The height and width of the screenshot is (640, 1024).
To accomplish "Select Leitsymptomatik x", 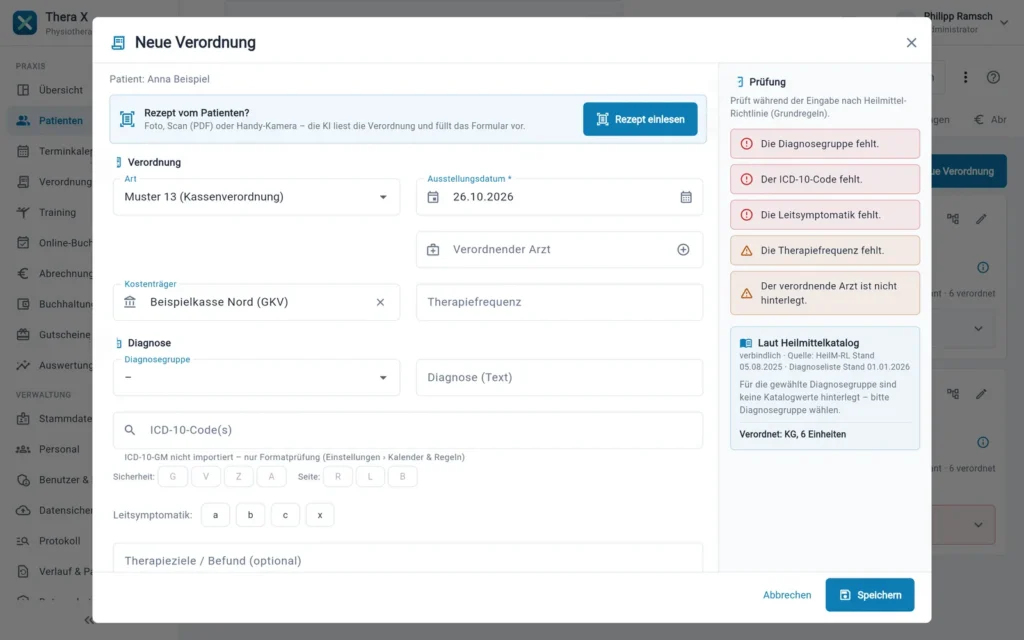I will pyautogui.click(x=319, y=515).
